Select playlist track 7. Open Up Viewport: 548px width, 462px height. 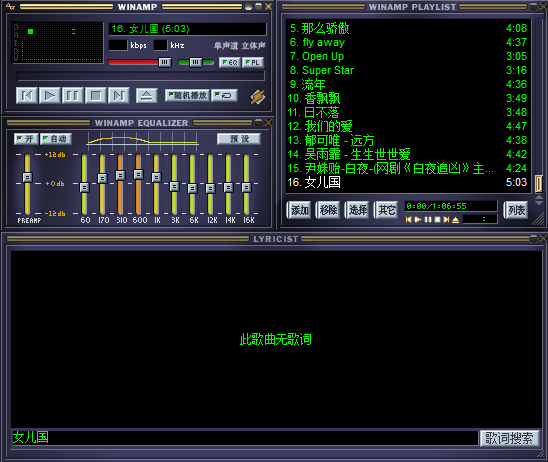pos(408,56)
